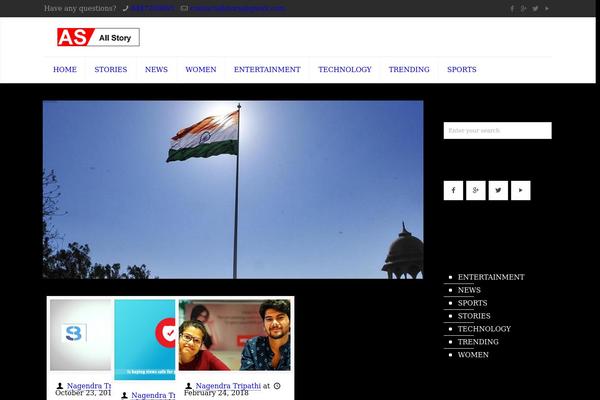600x400 pixels.
Task: Click the search input field
Action: pyautogui.click(x=497, y=131)
